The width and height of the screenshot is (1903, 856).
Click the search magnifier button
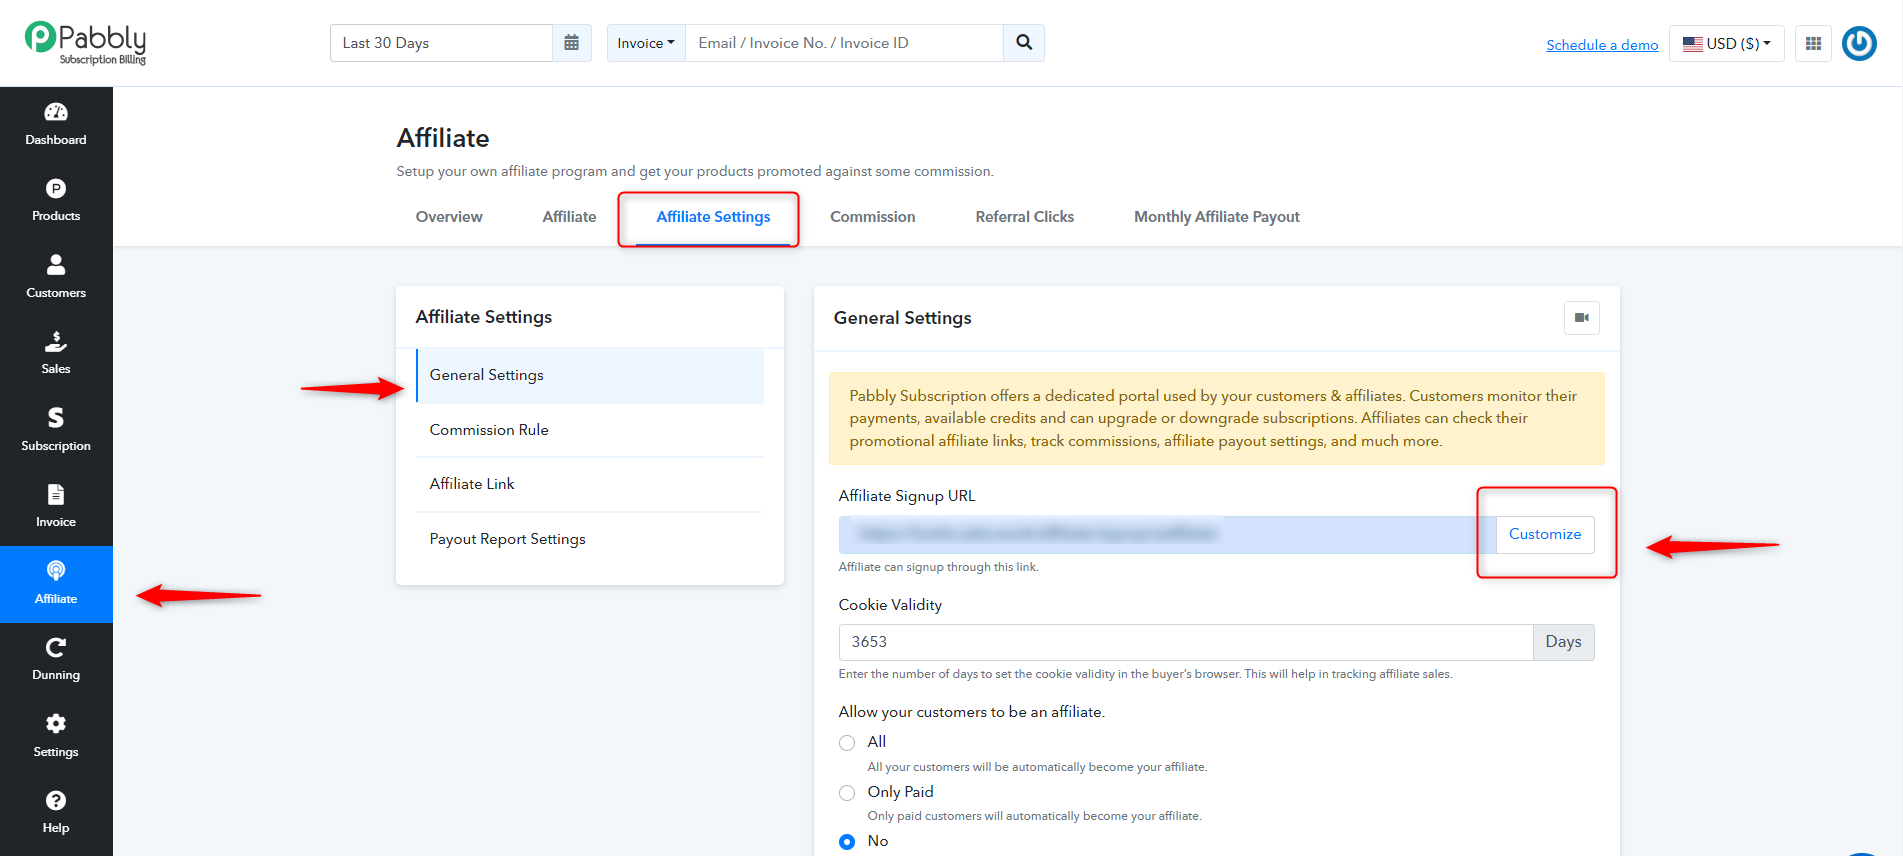click(1024, 43)
